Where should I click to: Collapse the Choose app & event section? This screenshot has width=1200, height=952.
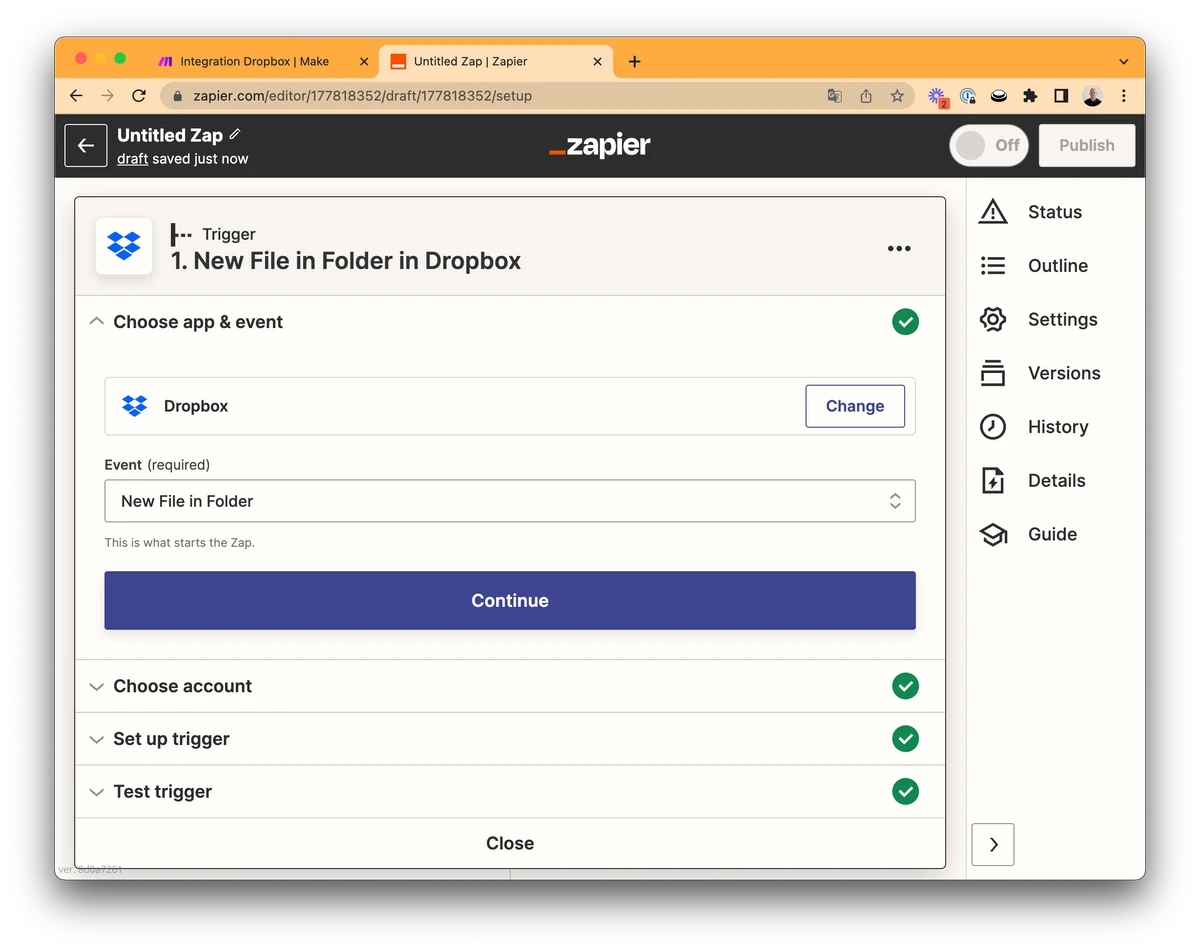click(x=97, y=322)
